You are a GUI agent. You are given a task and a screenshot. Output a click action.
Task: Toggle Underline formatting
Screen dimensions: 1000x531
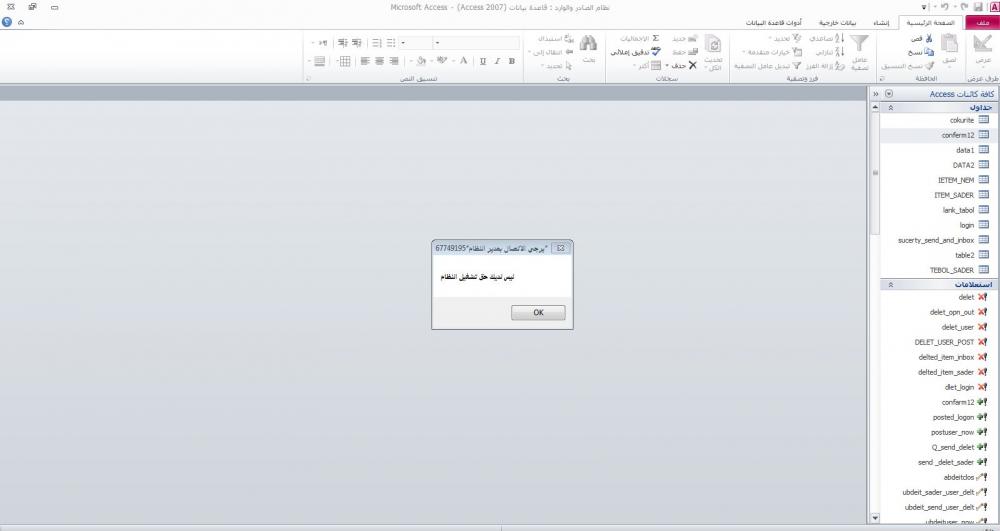pyautogui.click(x=483, y=61)
